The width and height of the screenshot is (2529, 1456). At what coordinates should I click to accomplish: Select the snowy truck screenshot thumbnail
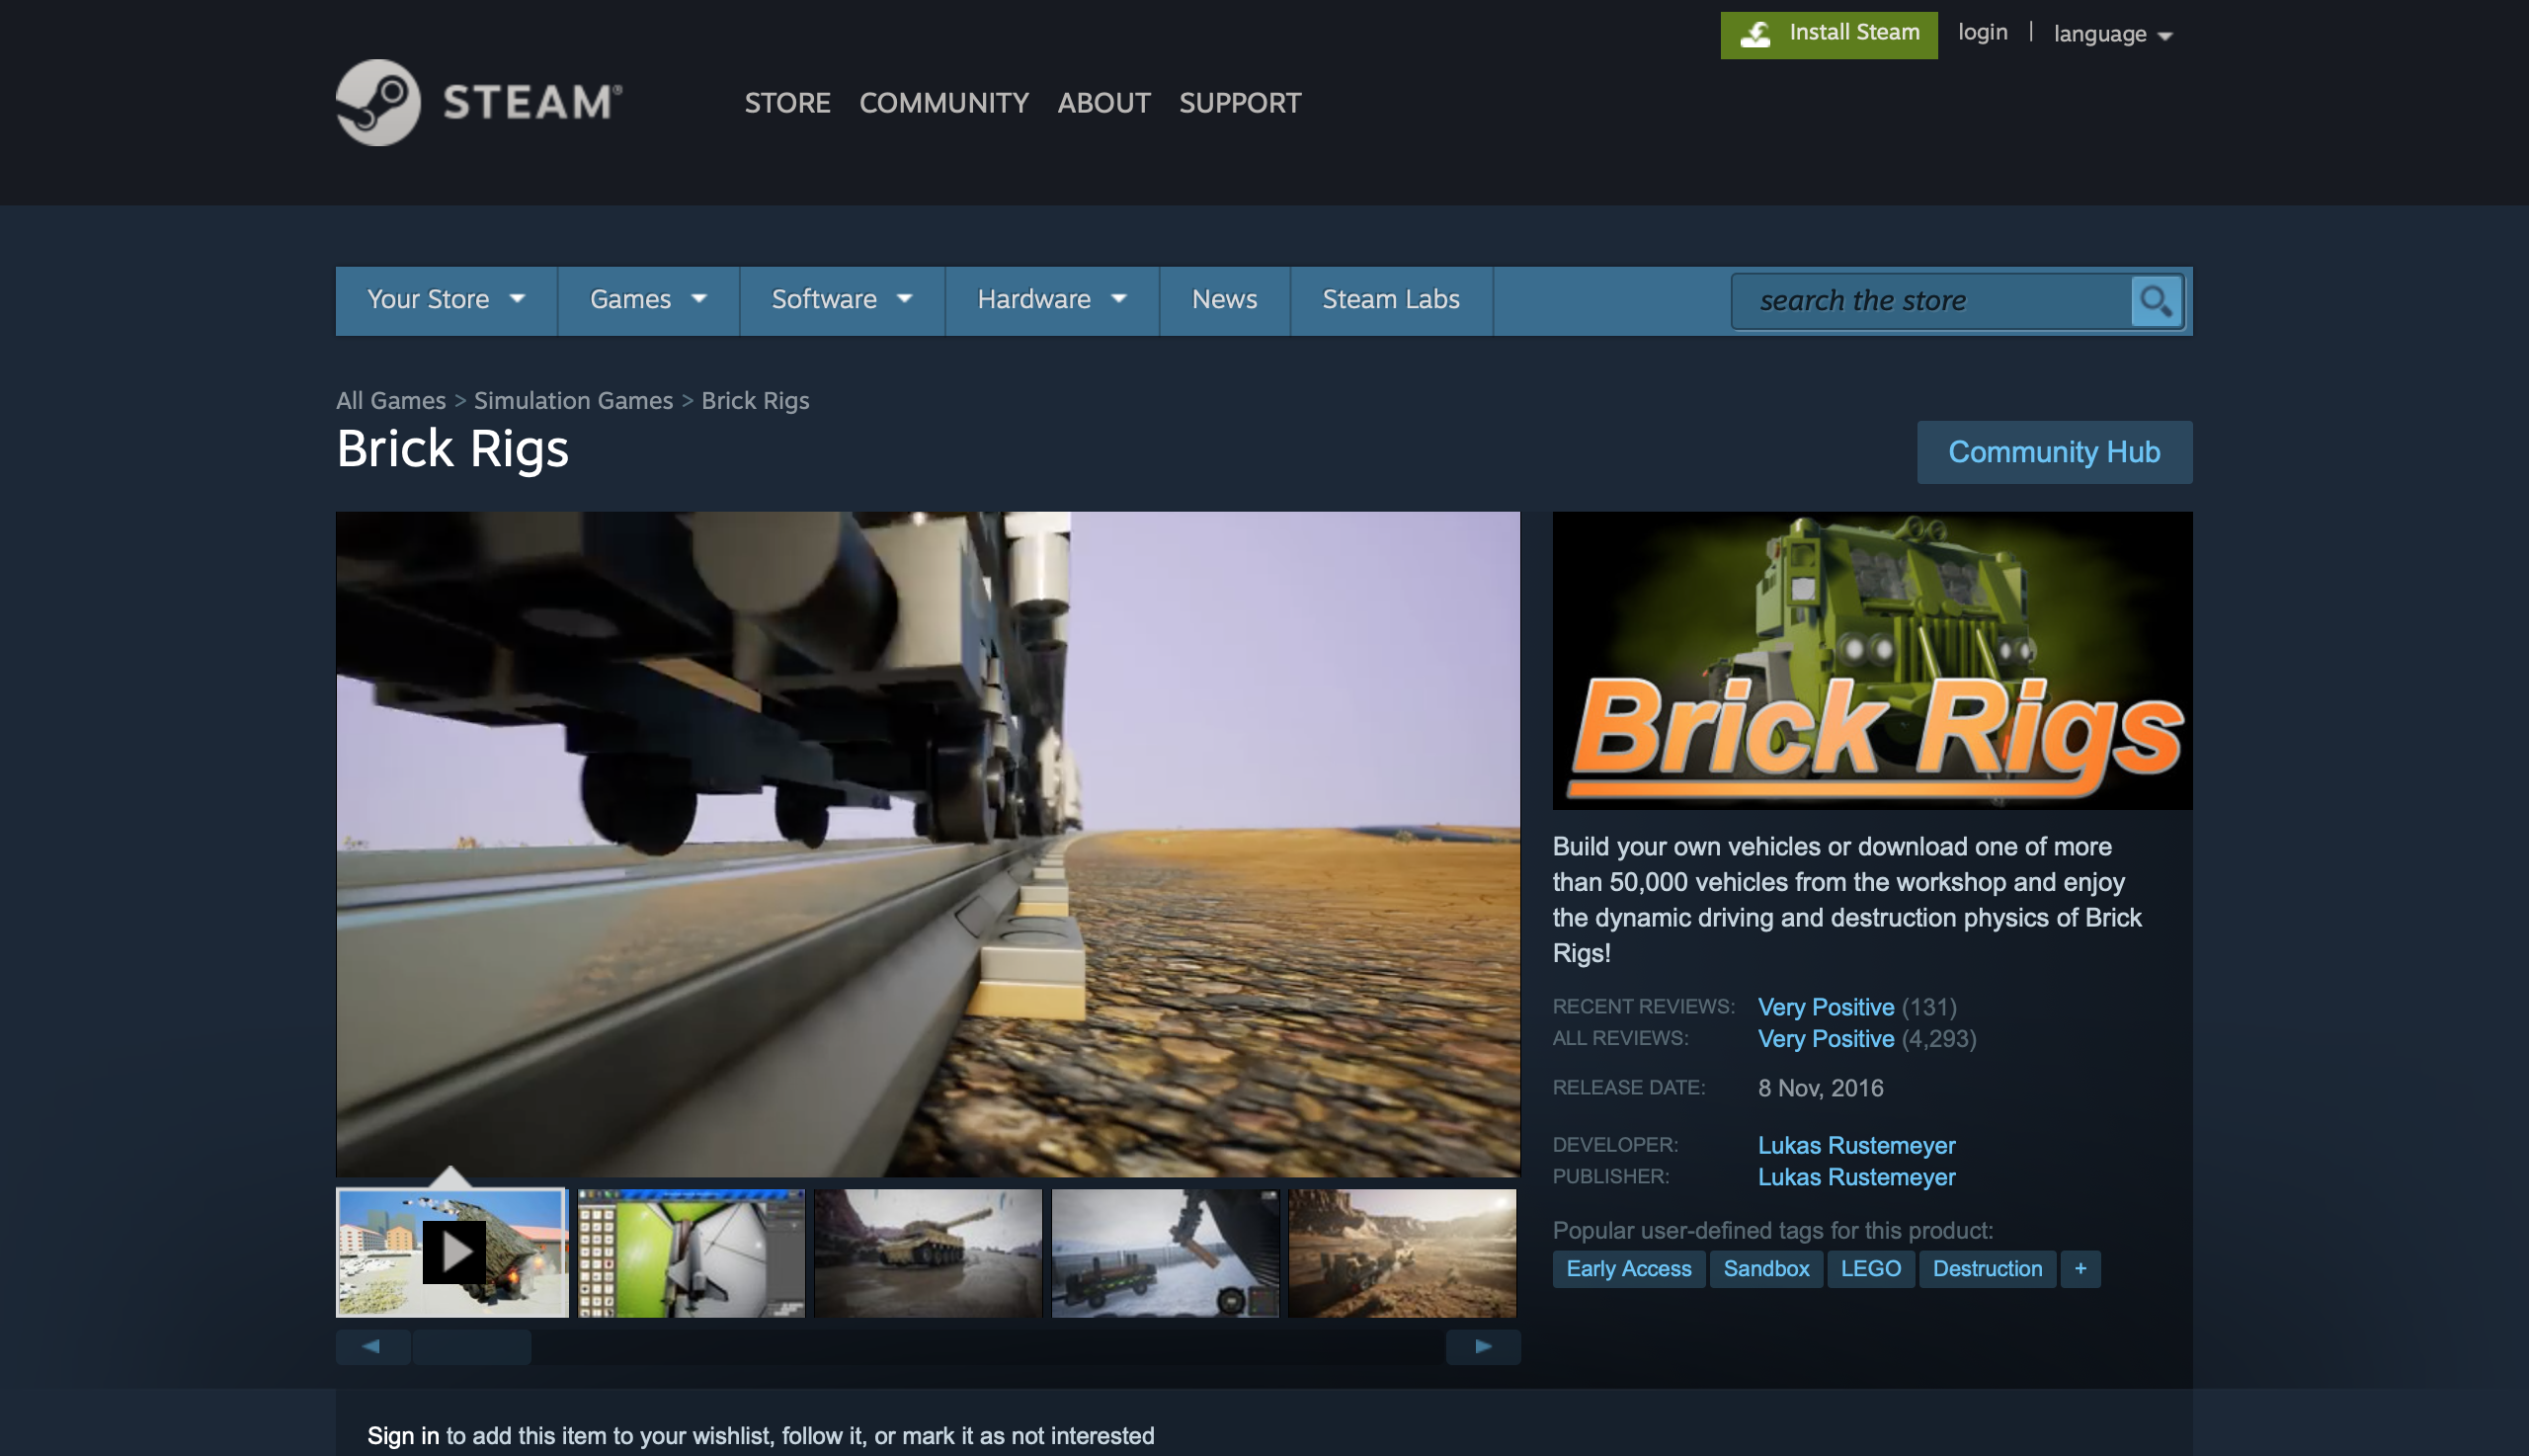click(1165, 1252)
